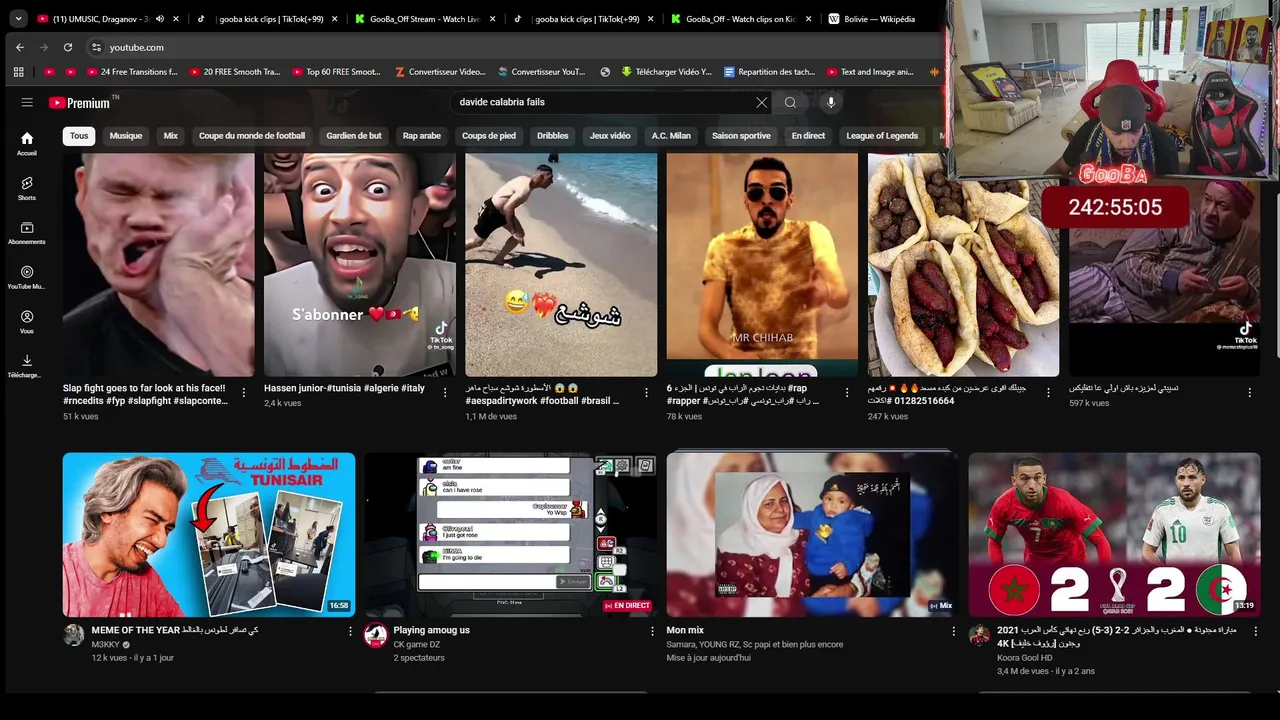Viewport: 1280px width, 720px height.
Task: Open the MR CHIHAB rap short thumbnail
Action: pyautogui.click(x=762, y=264)
